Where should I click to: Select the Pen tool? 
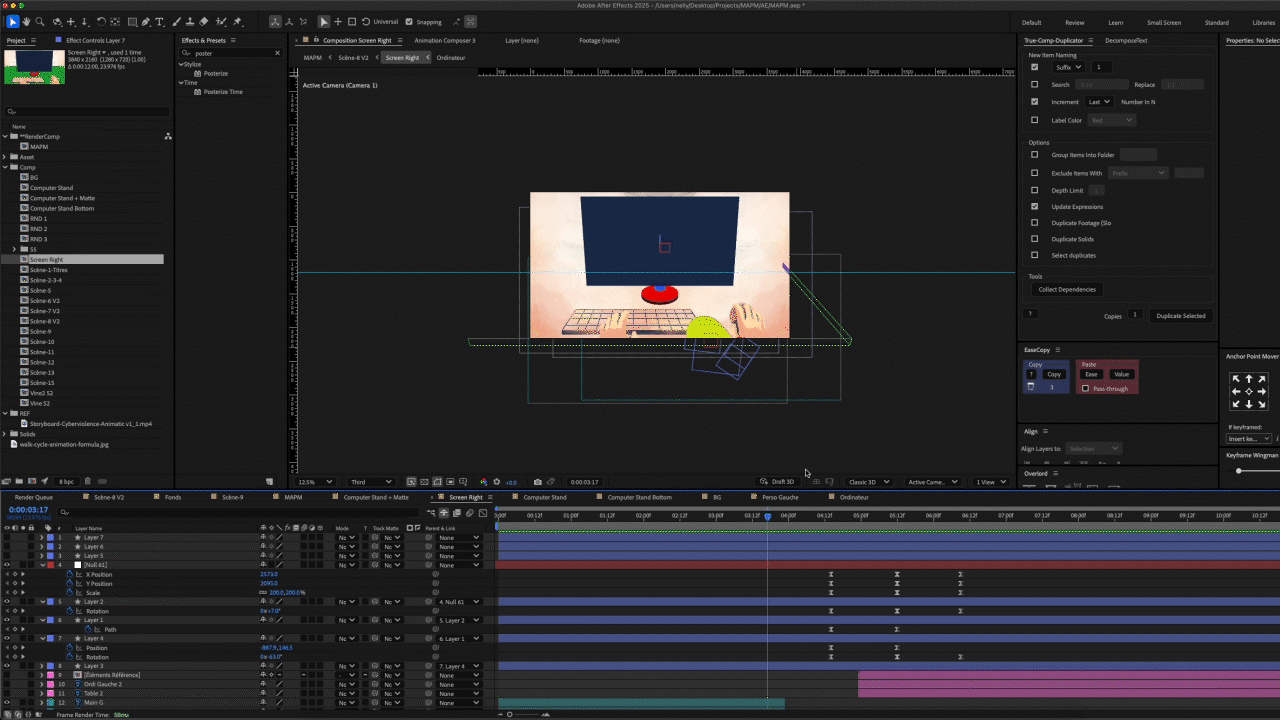pyautogui.click(x=146, y=21)
